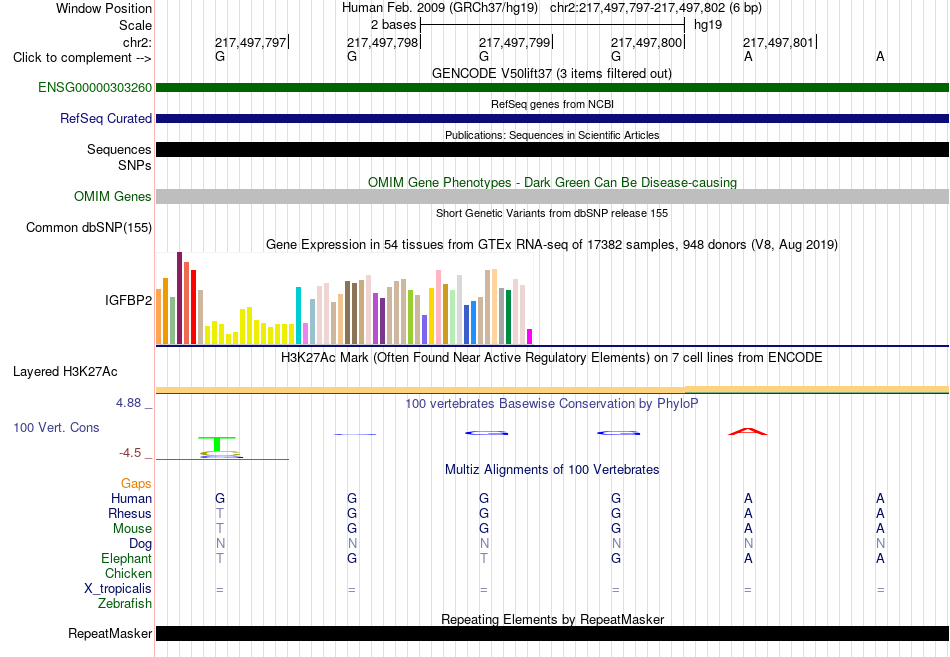
Task: Click the 217,497,798 ruler position
Action: (382, 42)
